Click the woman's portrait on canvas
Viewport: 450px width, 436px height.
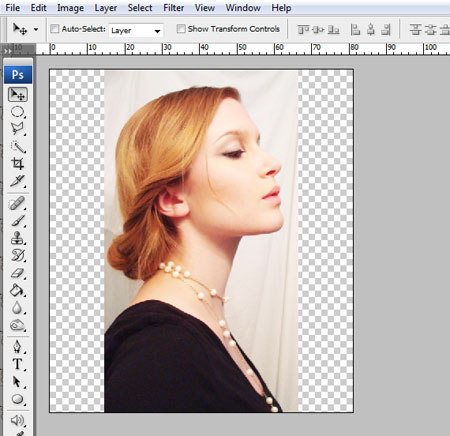pyautogui.click(x=201, y=241)
